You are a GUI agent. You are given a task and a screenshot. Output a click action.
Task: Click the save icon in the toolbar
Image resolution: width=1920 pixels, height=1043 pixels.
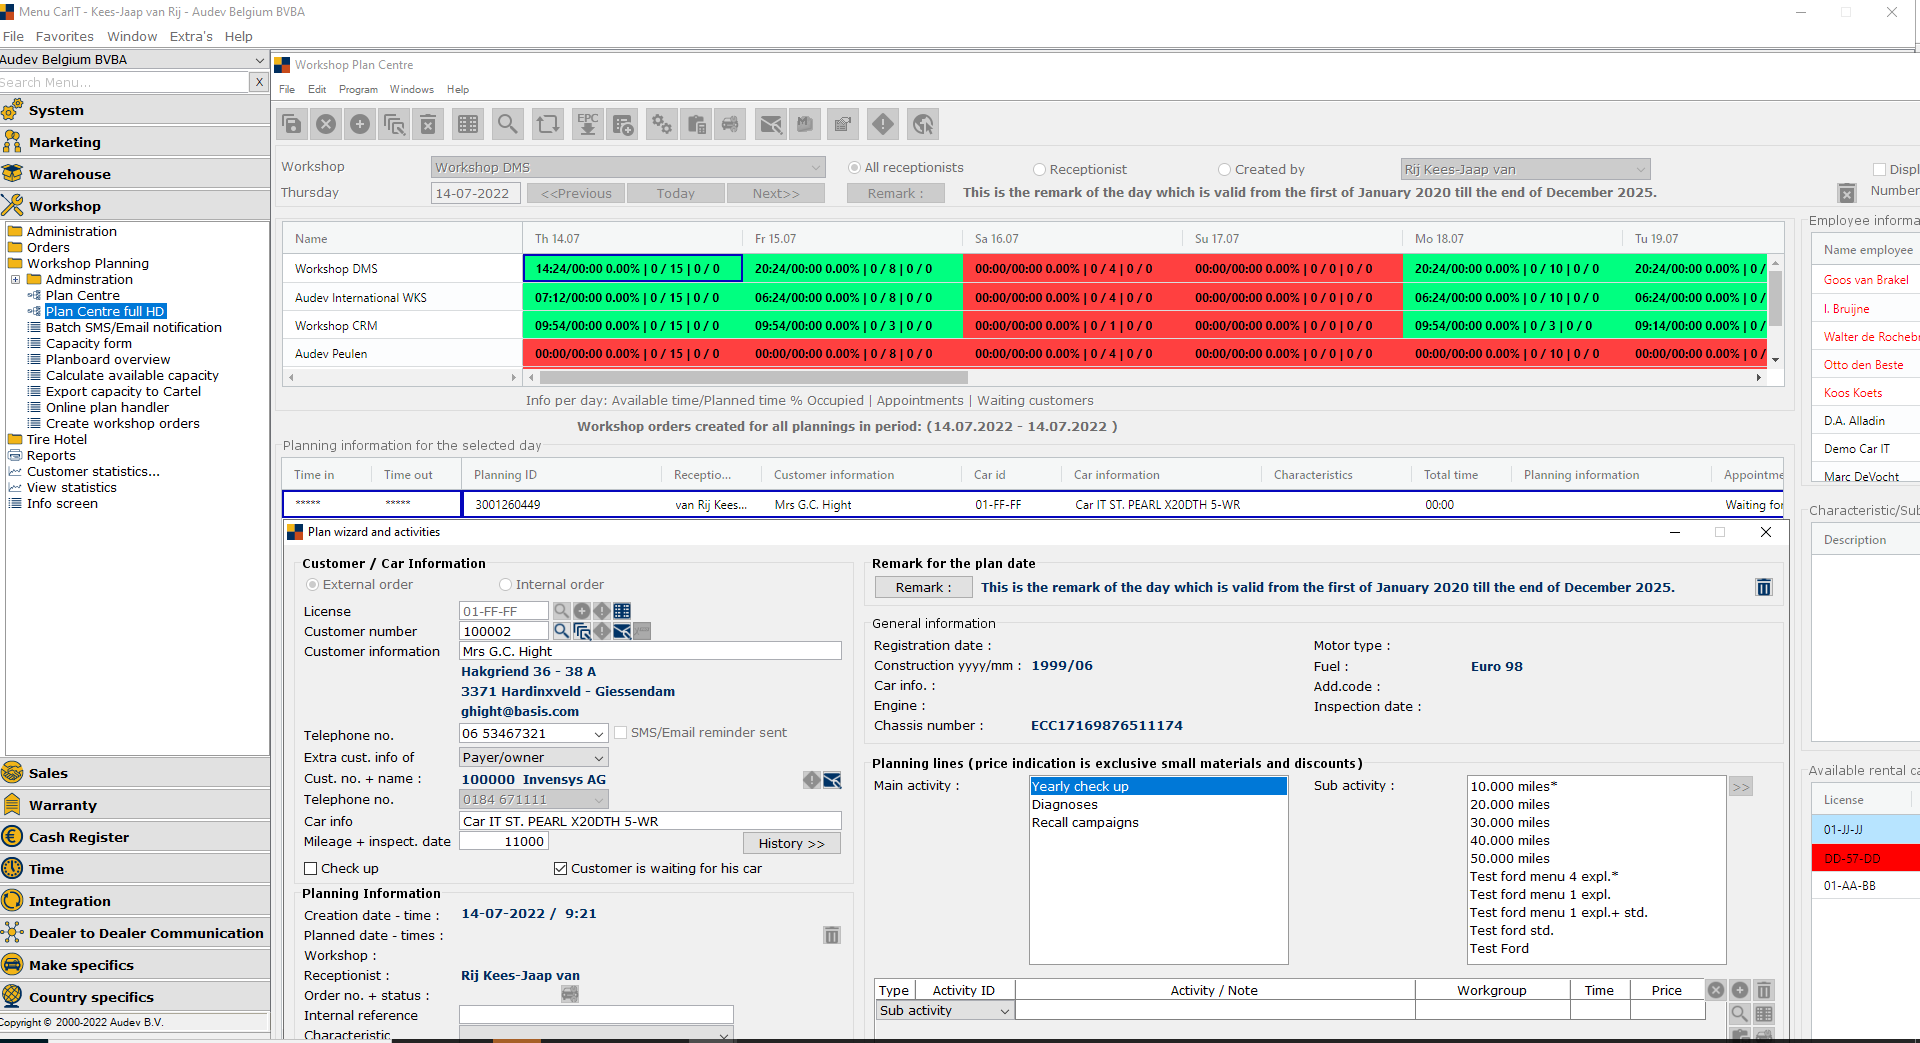point(292,124)
